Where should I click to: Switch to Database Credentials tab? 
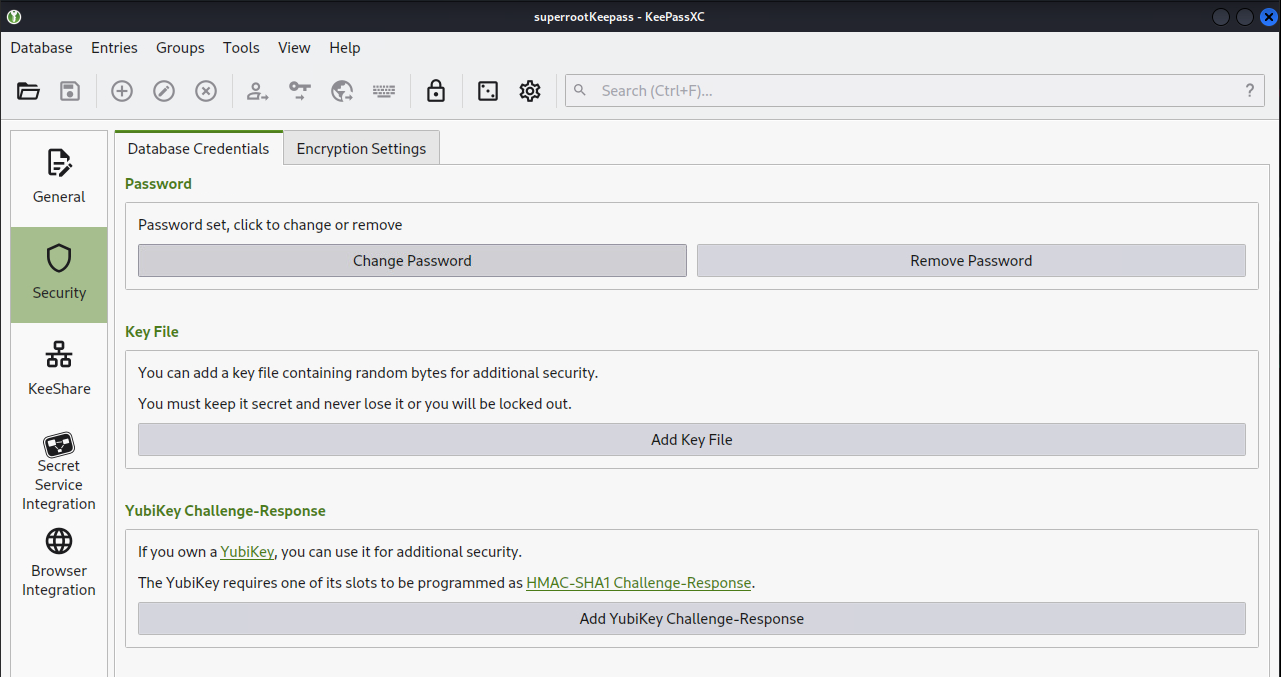(199, 148)
